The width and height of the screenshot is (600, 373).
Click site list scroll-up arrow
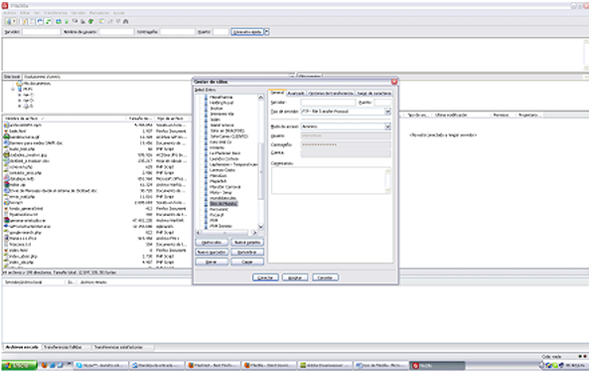[261, 97]
